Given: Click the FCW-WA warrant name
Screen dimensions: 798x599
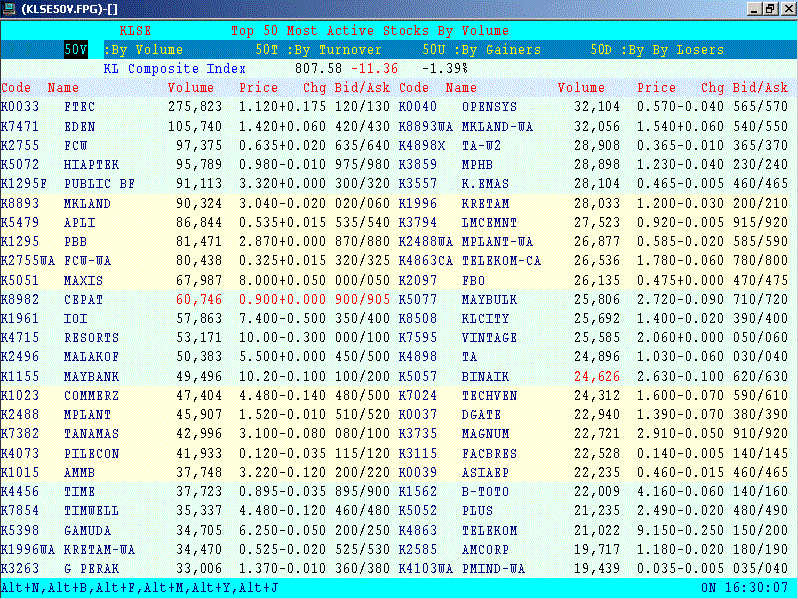Looking at the screenshot, I should tap(88, 261).
